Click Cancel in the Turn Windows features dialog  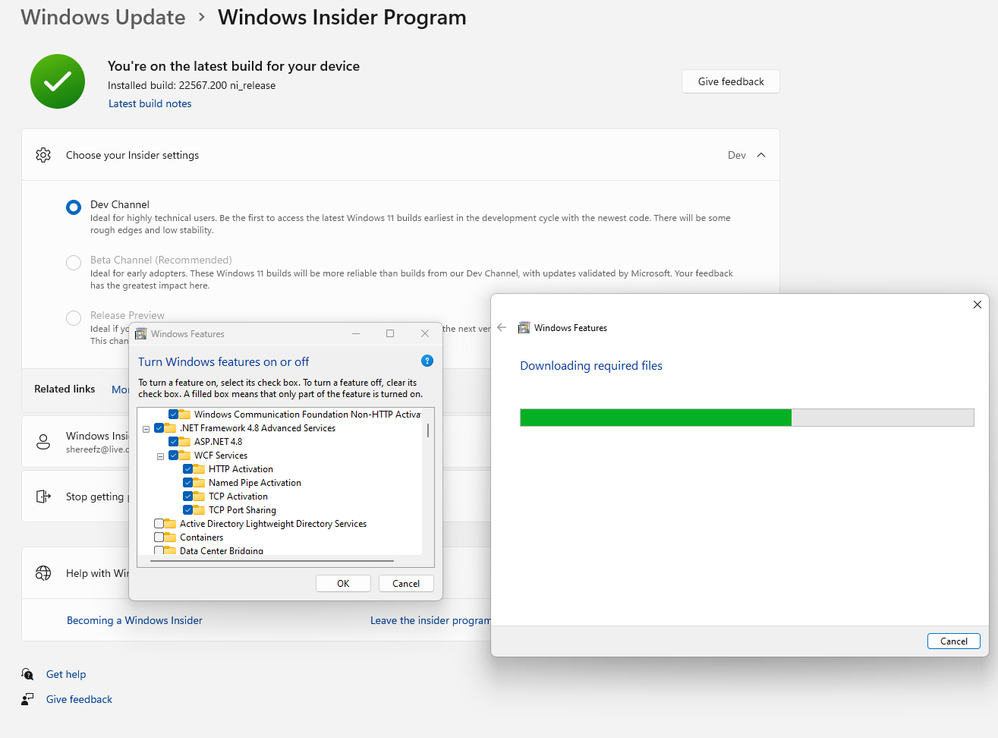406,583
